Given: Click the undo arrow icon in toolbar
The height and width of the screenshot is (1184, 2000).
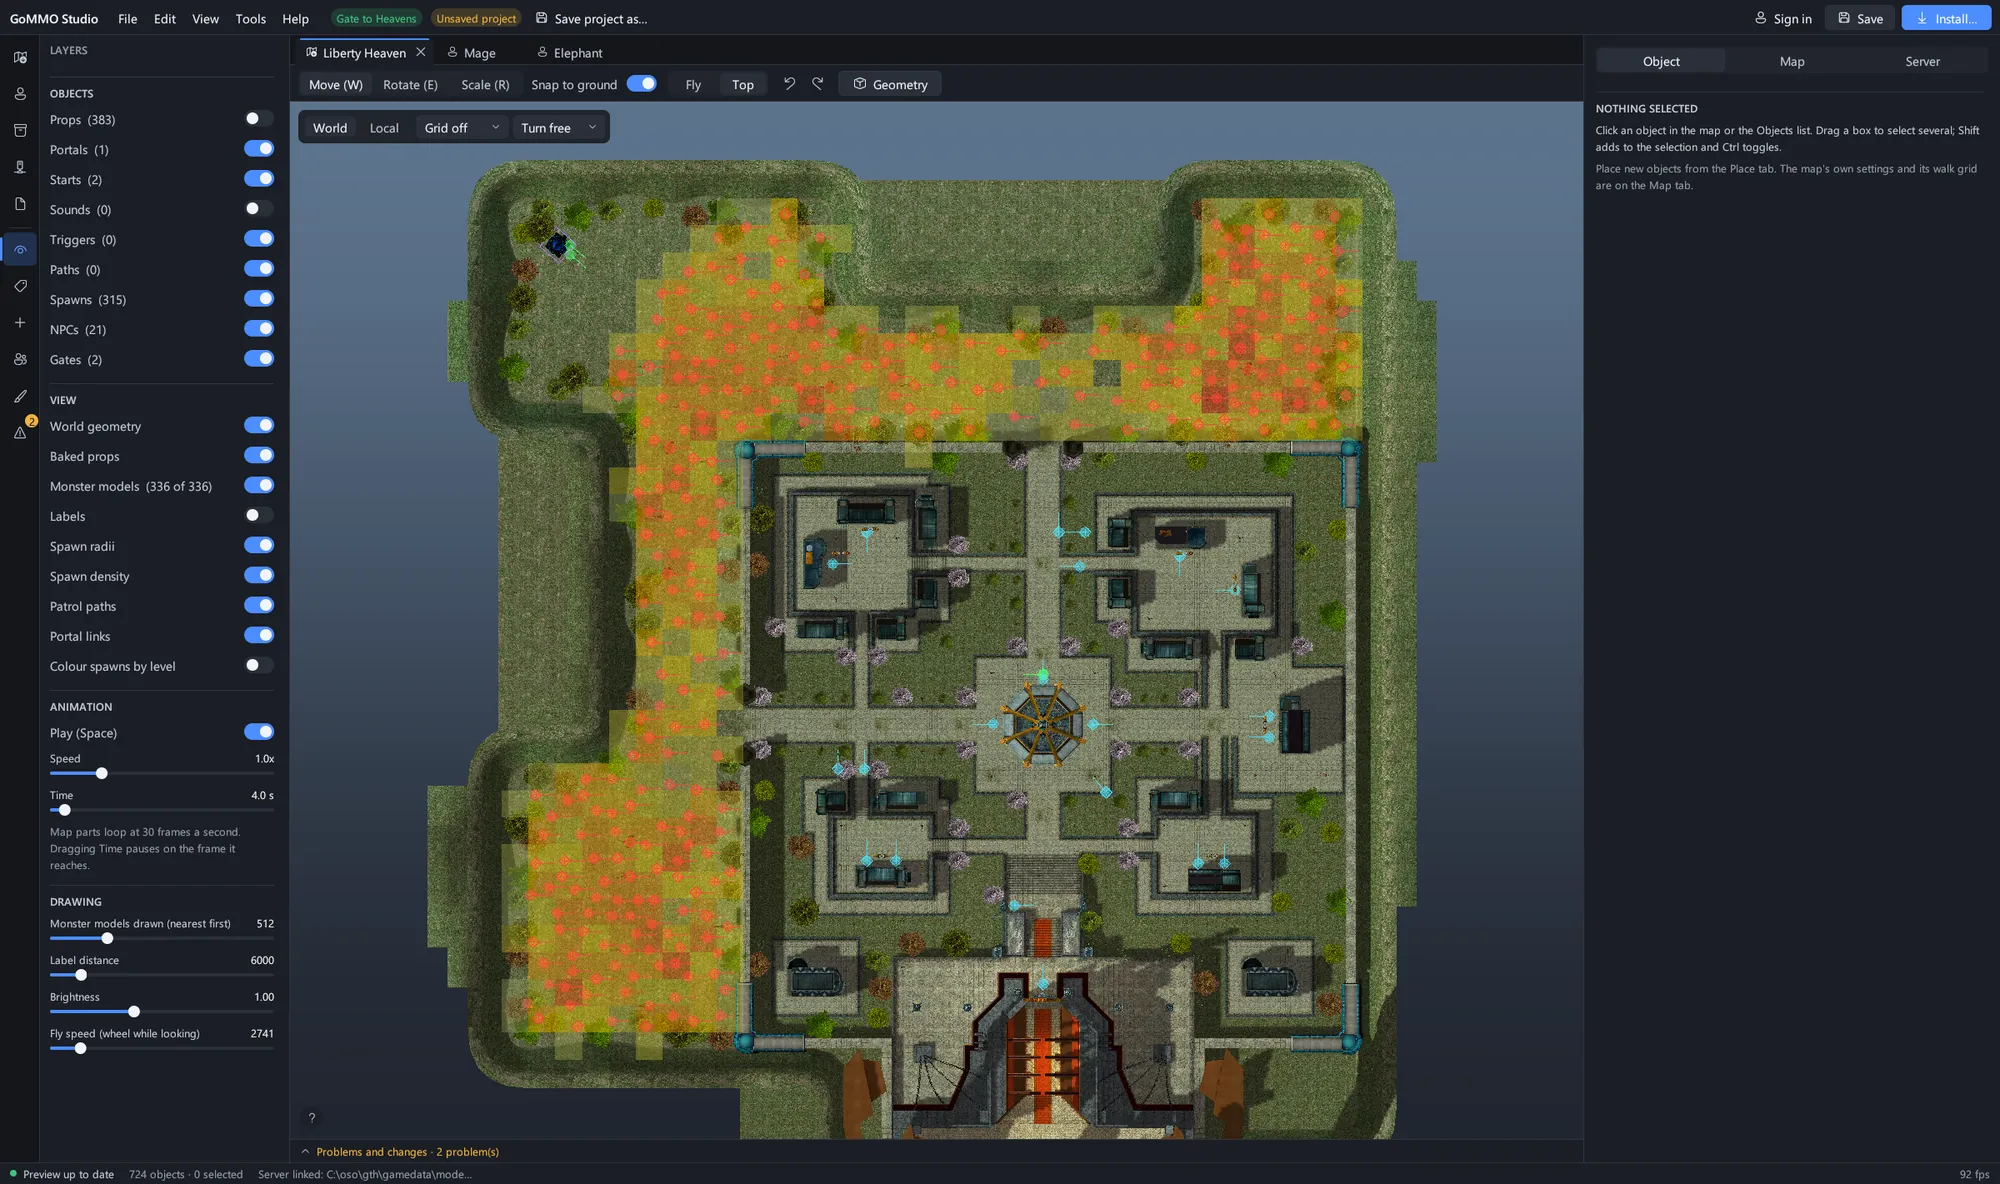Looking at the screenshot, I should 789,84.
